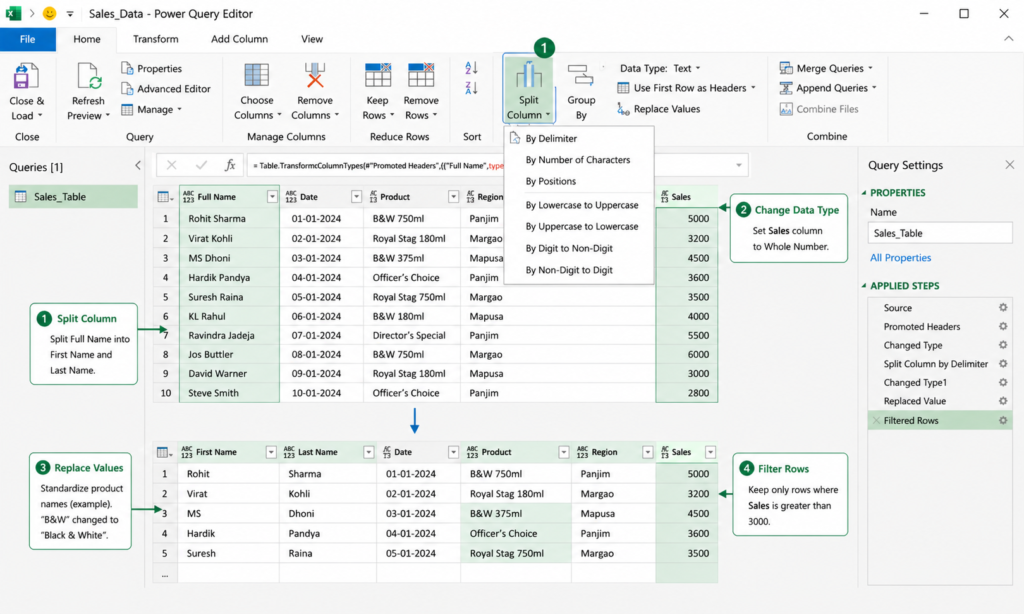Click Replace Values in the ribbon
1024x614 pixels.
click(x=658, y=108)
